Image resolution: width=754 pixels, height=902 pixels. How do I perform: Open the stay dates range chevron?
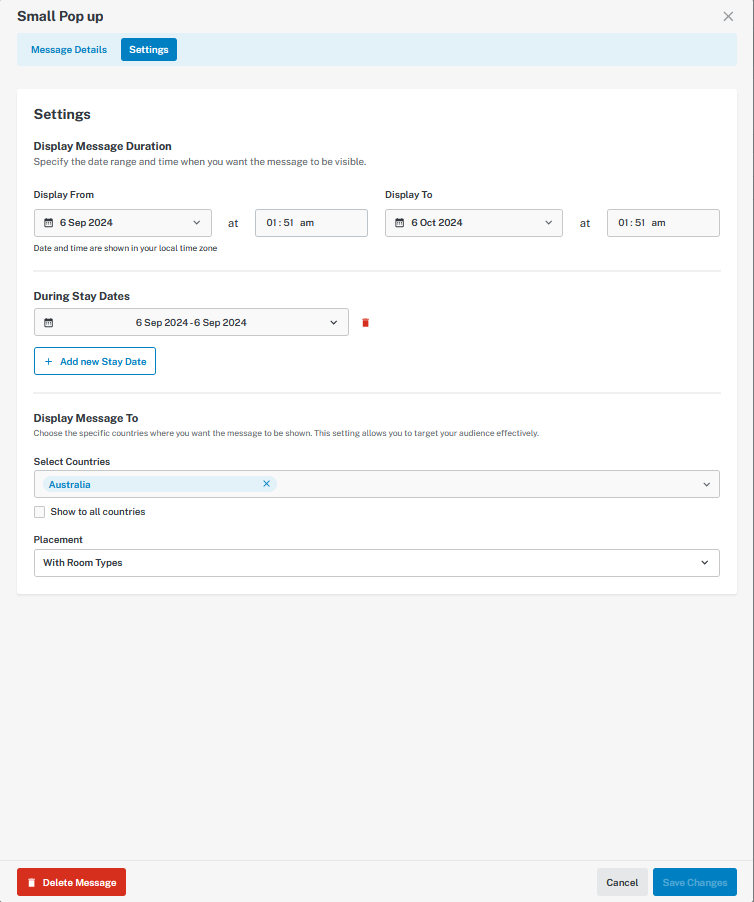coord(334,323)
